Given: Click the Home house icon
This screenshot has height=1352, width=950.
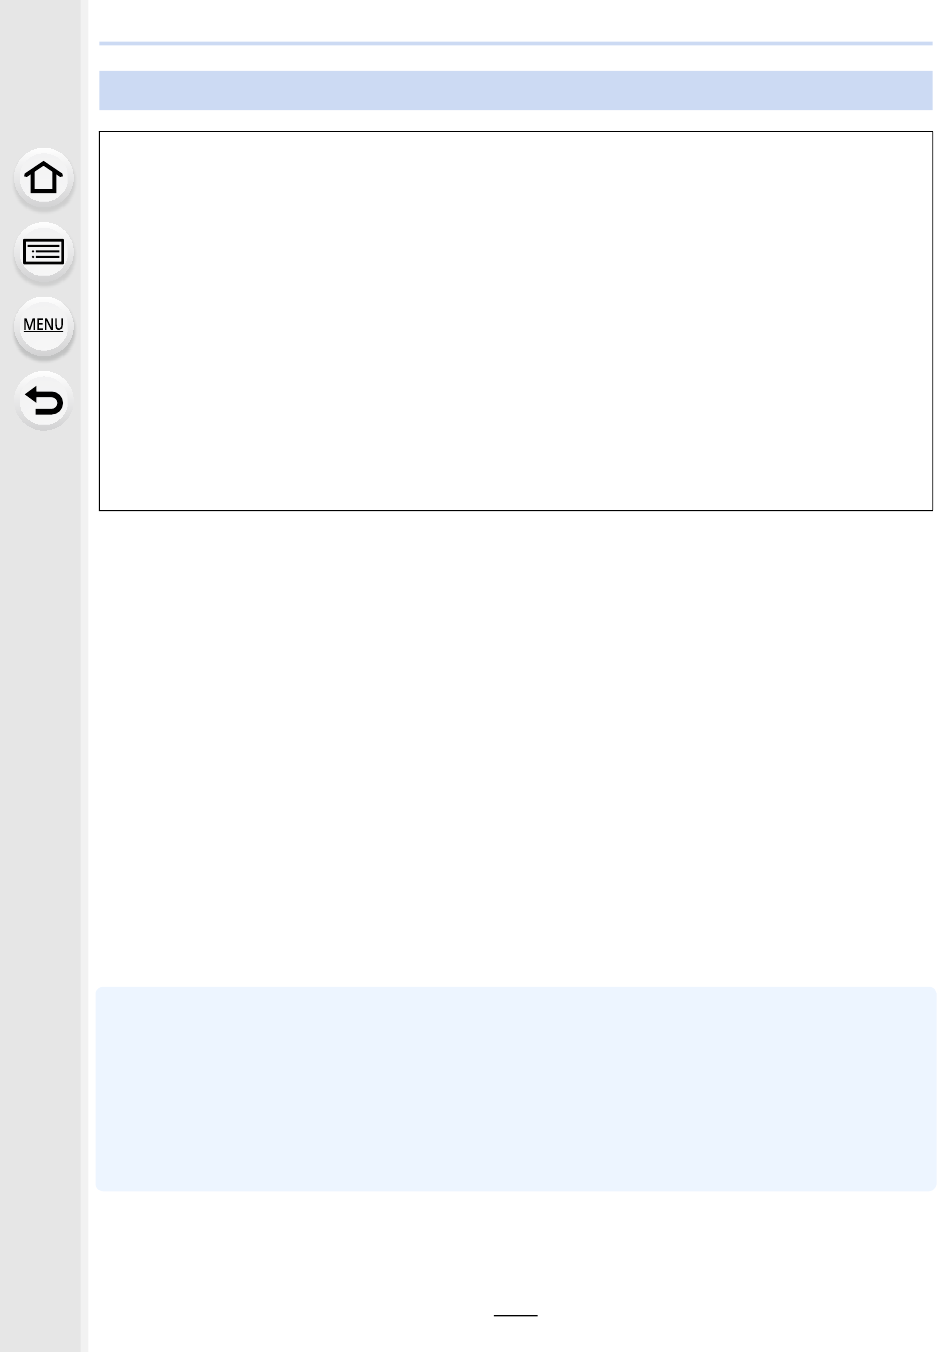Looking at the screenshot, I should (43, 178).
